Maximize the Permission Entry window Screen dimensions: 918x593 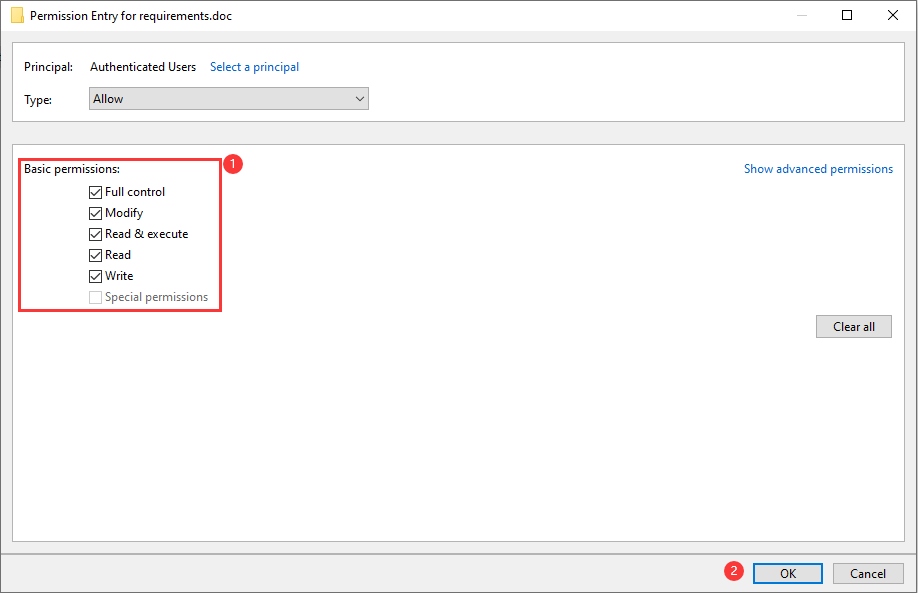click(847, 15)
